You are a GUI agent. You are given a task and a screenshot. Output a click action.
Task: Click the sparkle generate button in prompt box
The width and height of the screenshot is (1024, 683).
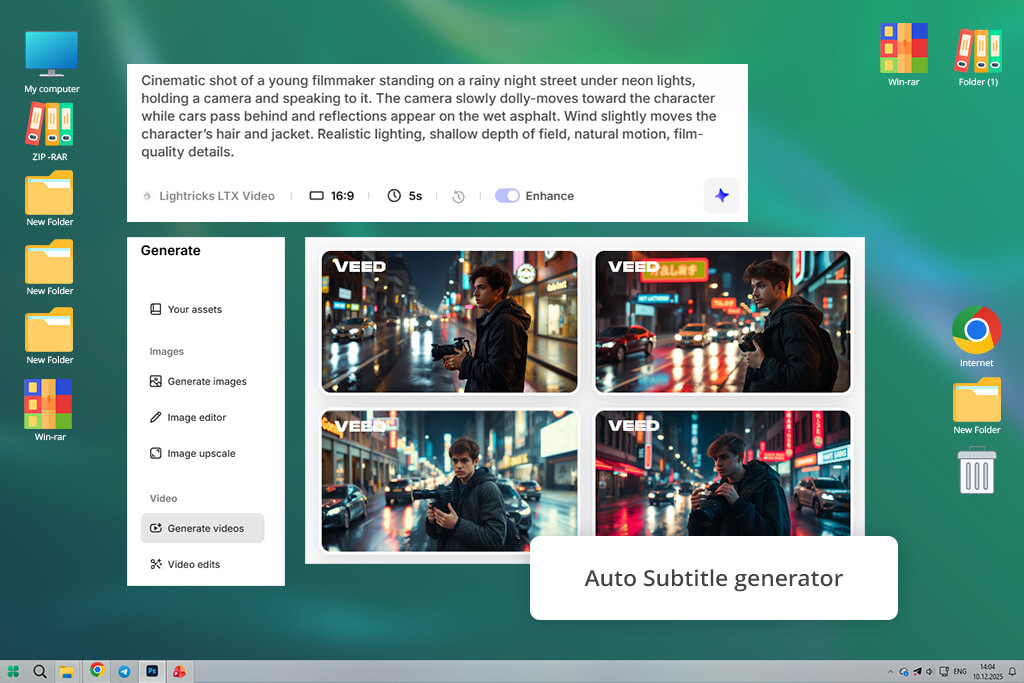click(x=721, y=195)
